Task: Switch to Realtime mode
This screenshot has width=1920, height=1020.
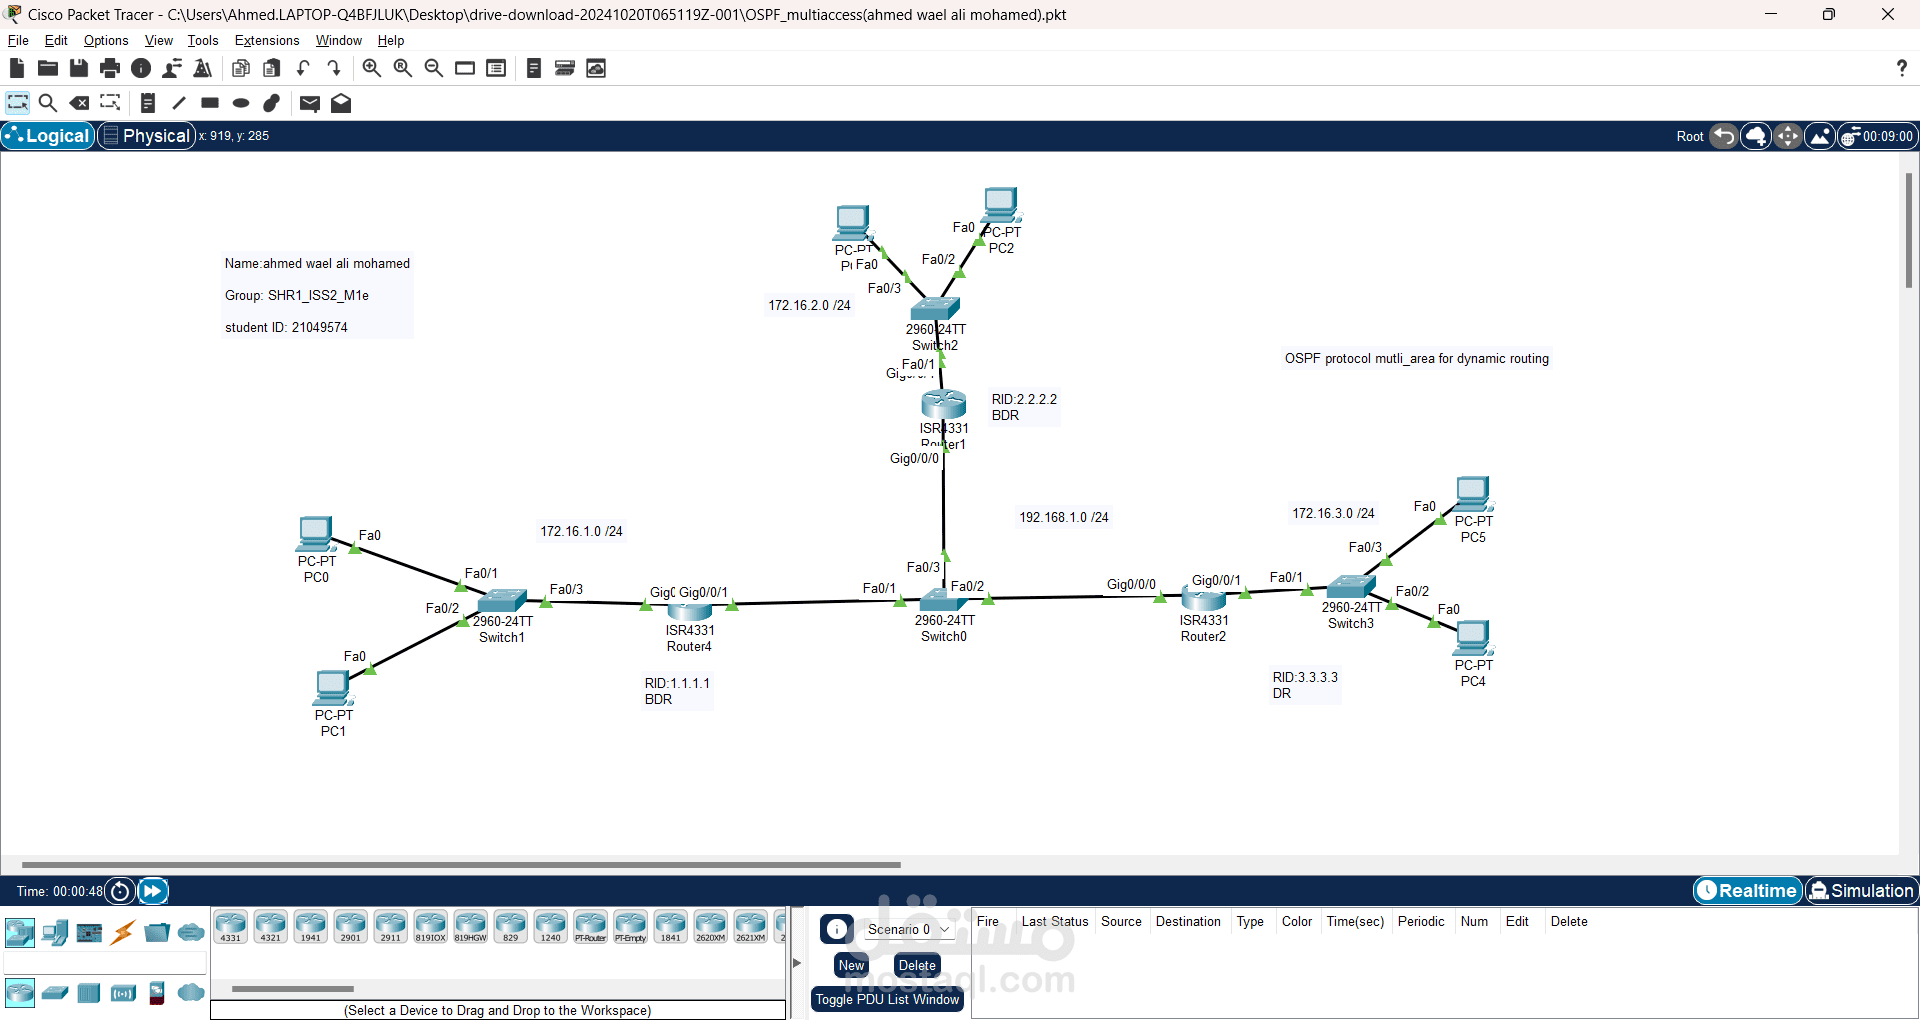Action: tap(1747, 890)
